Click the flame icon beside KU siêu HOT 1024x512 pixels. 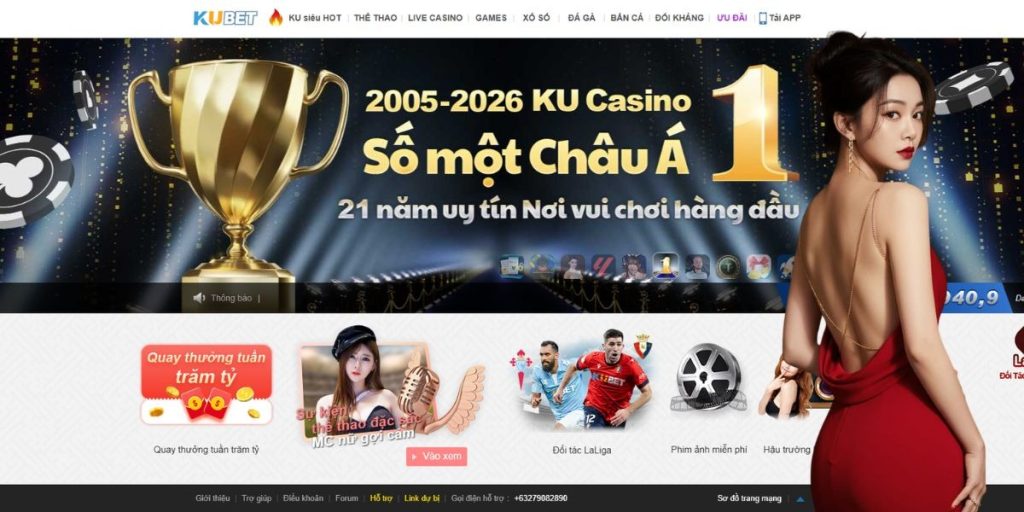point(276,17)
